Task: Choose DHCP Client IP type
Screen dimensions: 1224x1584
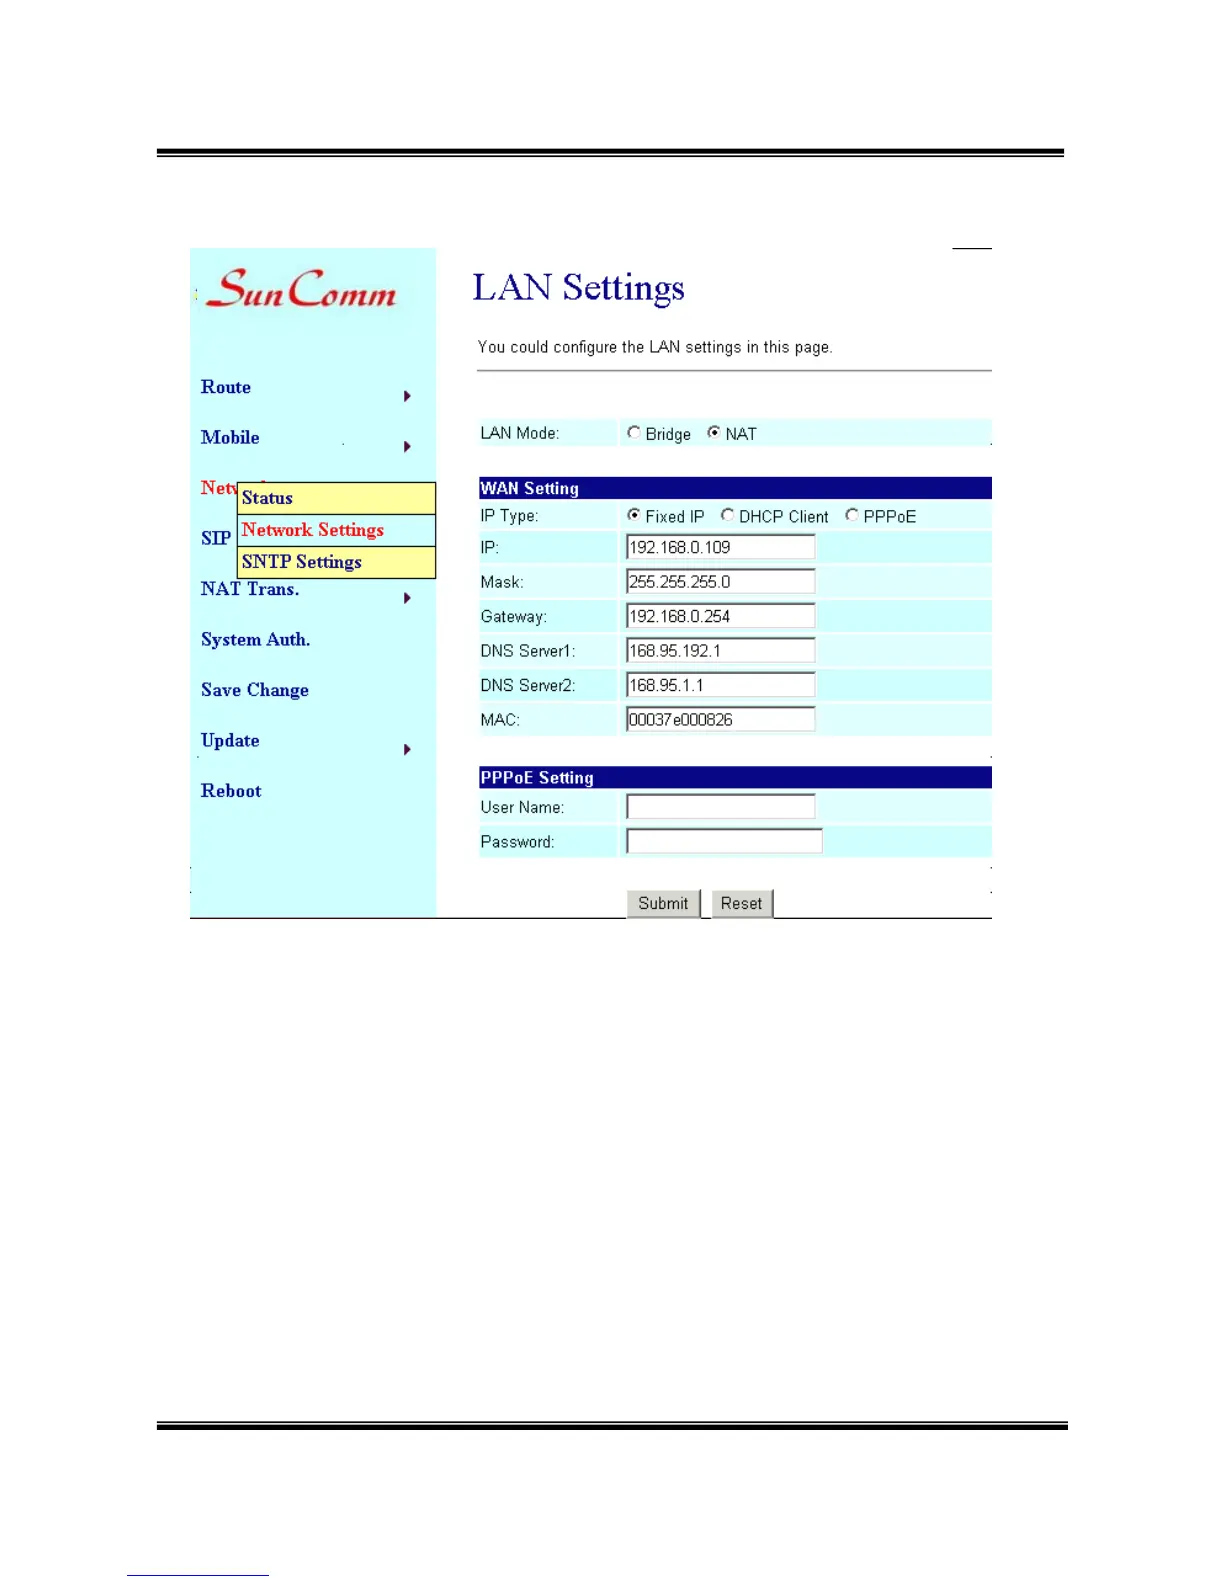Action: [728, 515]
